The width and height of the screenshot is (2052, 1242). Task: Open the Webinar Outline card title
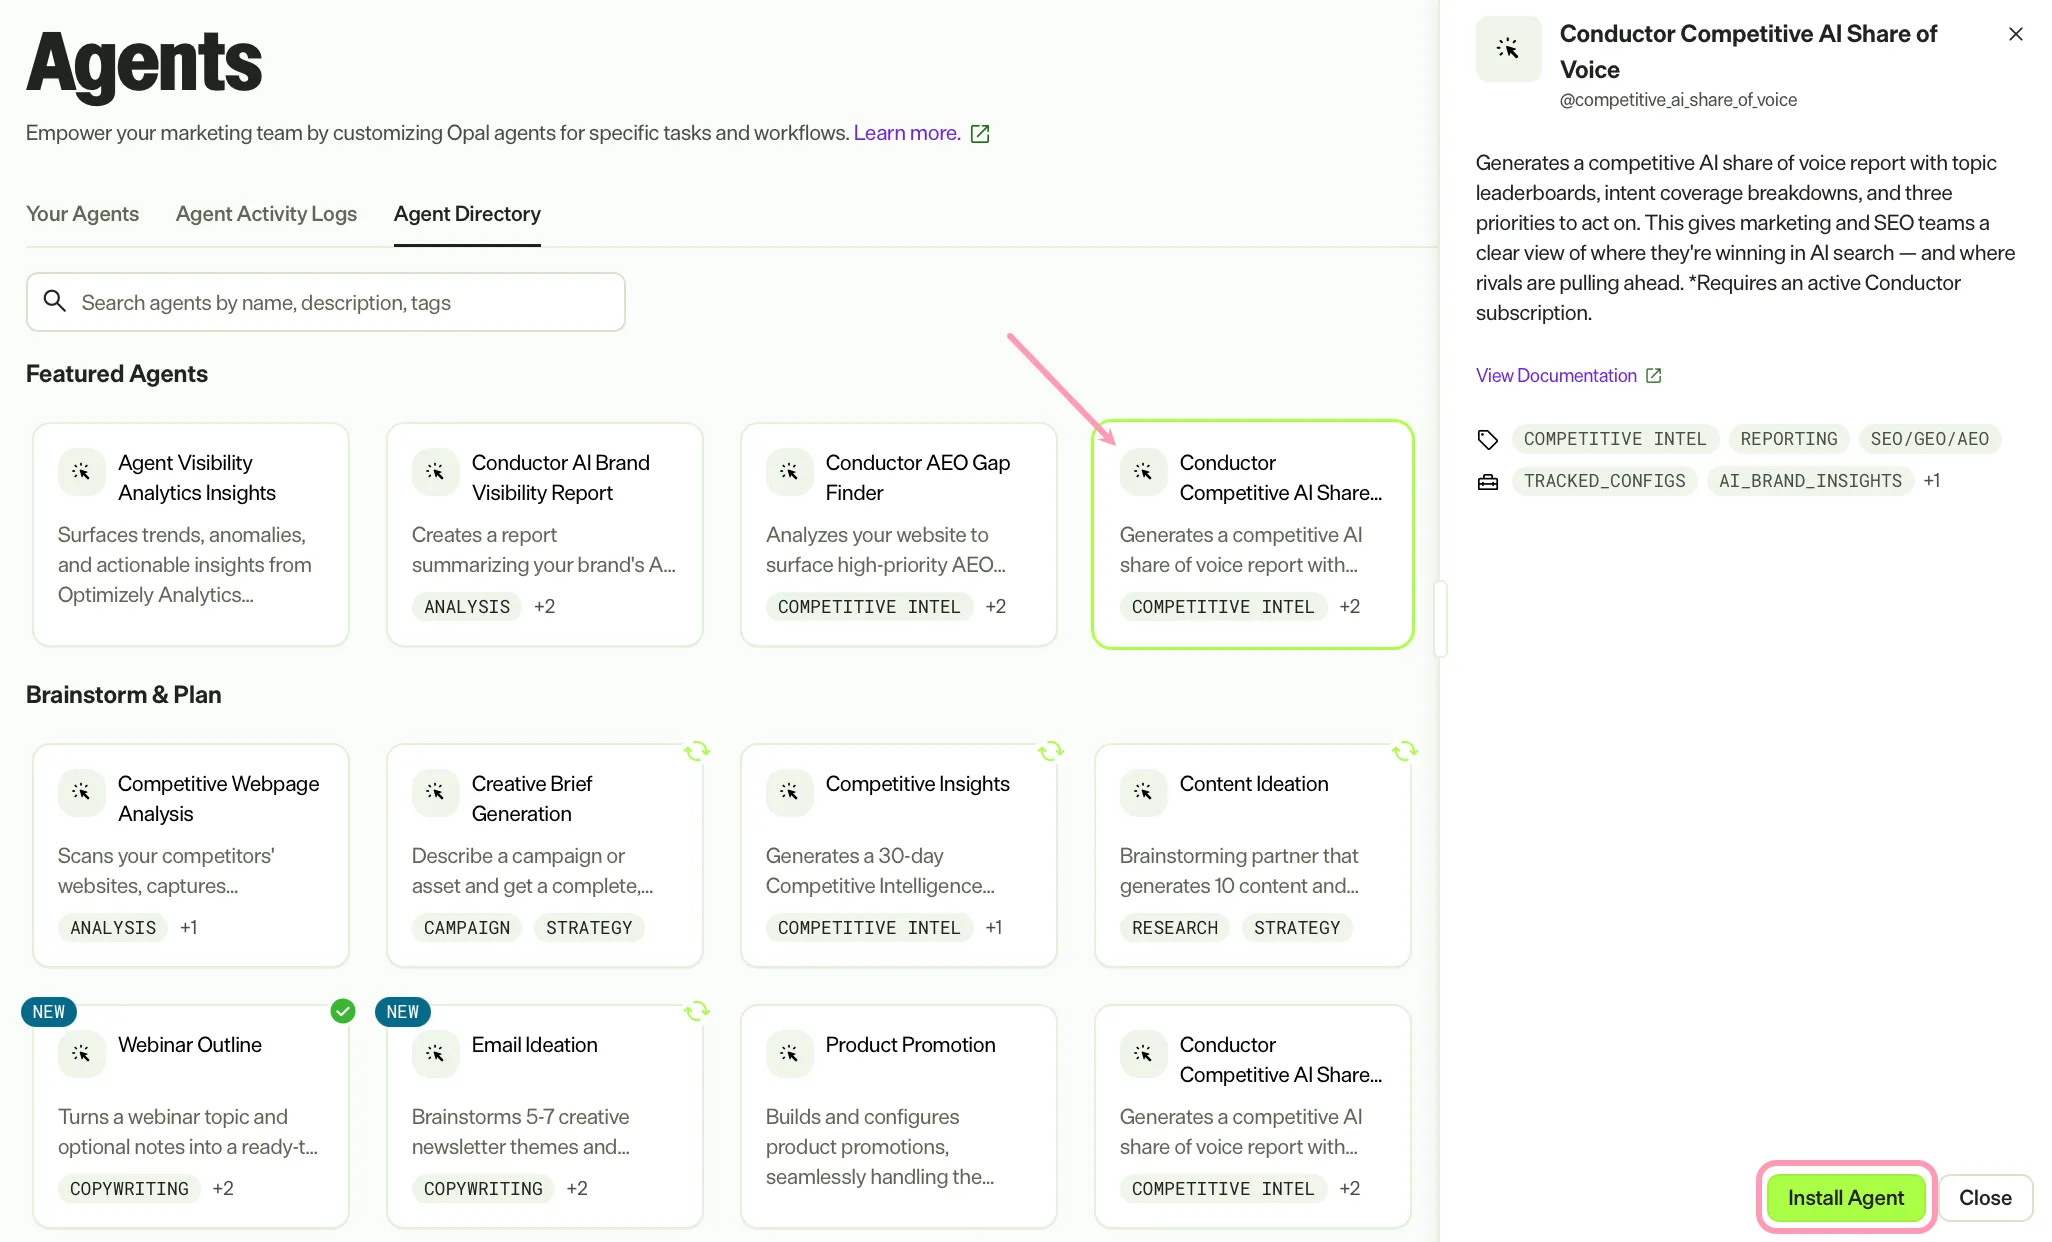click(x=190, y=1045)
